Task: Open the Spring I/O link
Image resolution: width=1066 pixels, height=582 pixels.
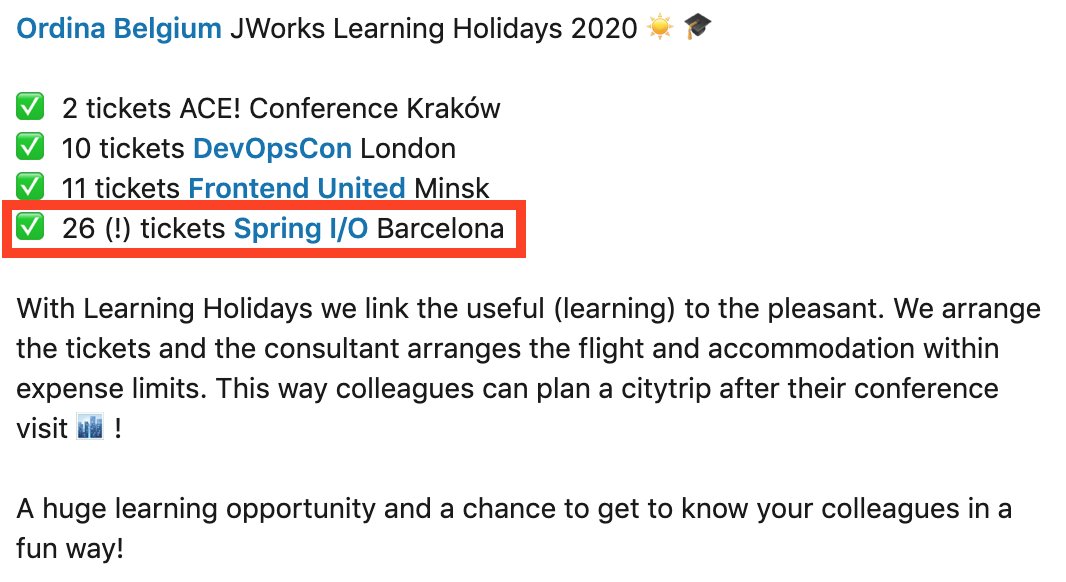Action: (x=300, y=229)
